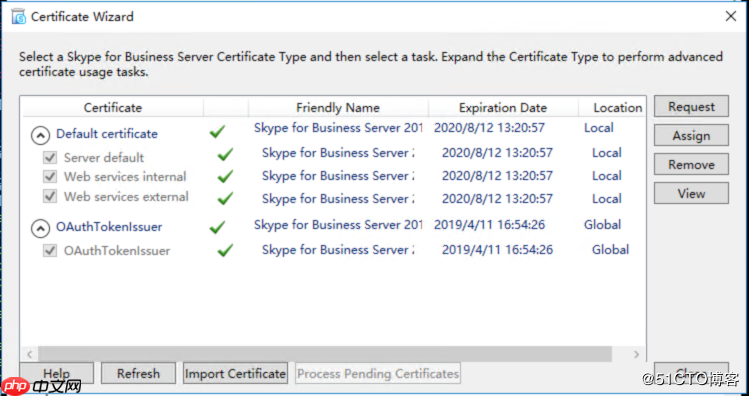Click the scrollbar right arrow
This screenshot has width=749, height=396.
(x=636, y=354)
